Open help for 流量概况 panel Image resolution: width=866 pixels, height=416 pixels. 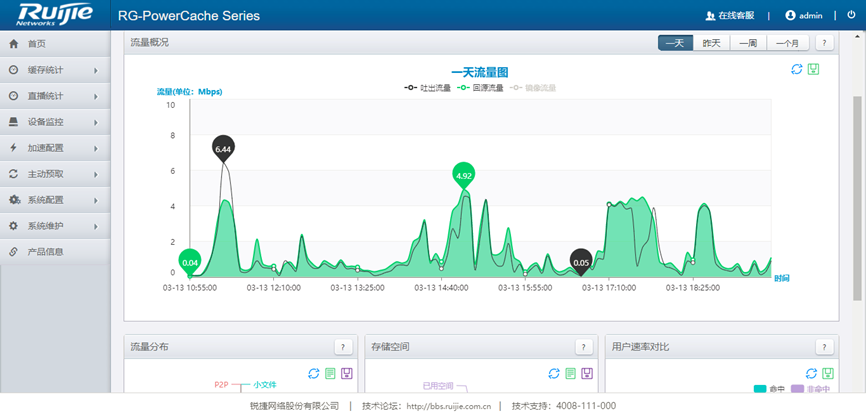click(x=825, y=43)
